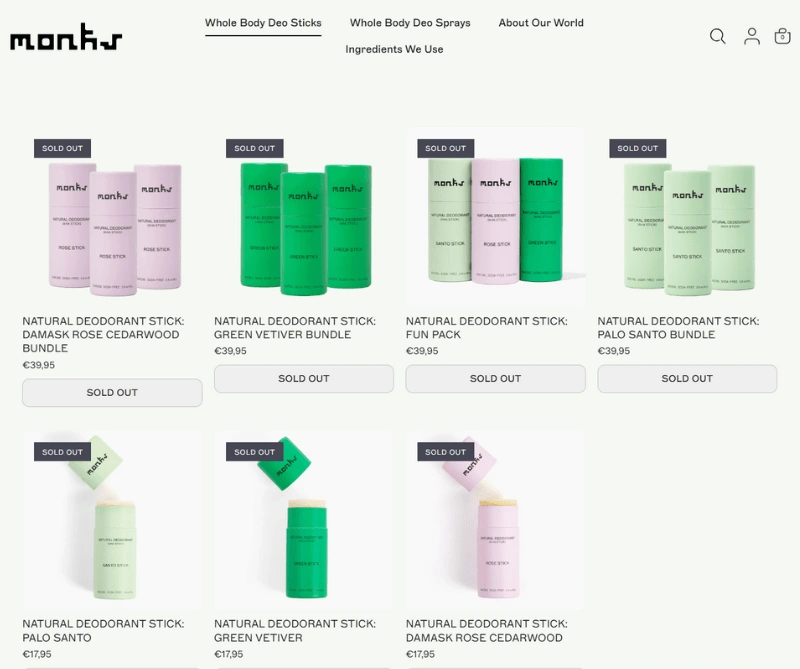Click the monks logo
Image resolution: width=800 pixels, height=669 pixels.
pos(66,37)
